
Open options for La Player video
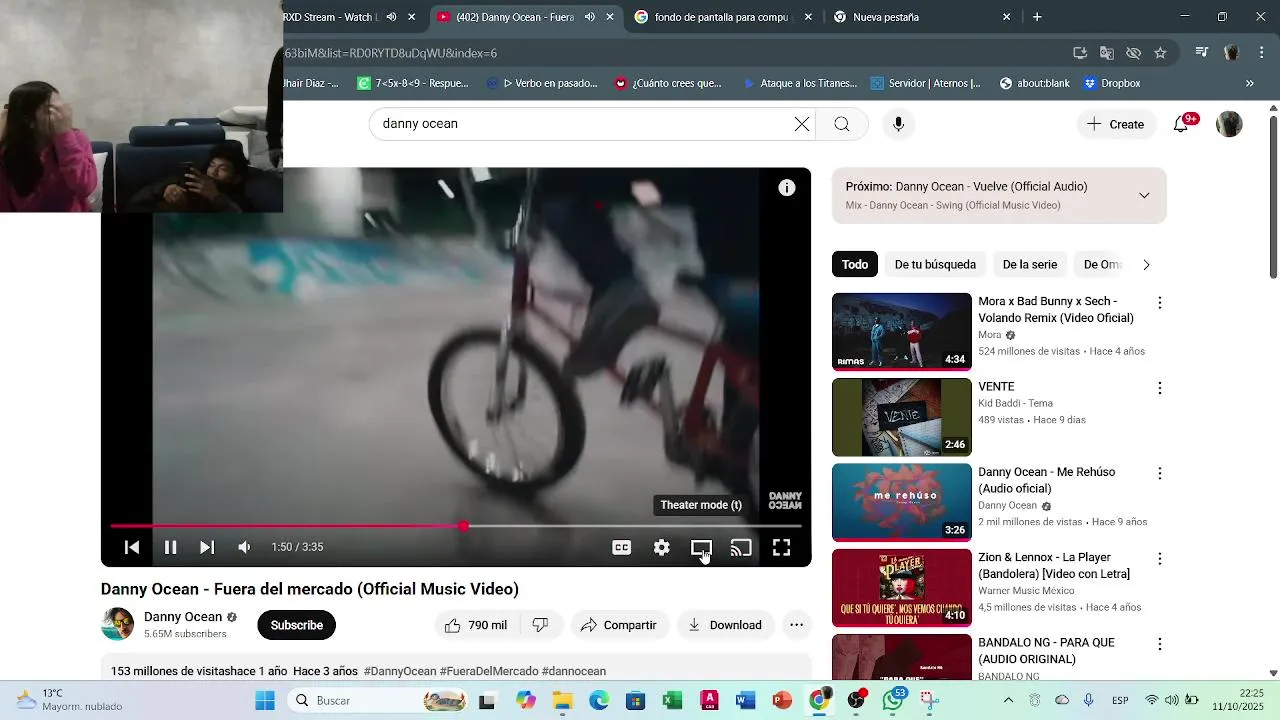coord(1160,559)
